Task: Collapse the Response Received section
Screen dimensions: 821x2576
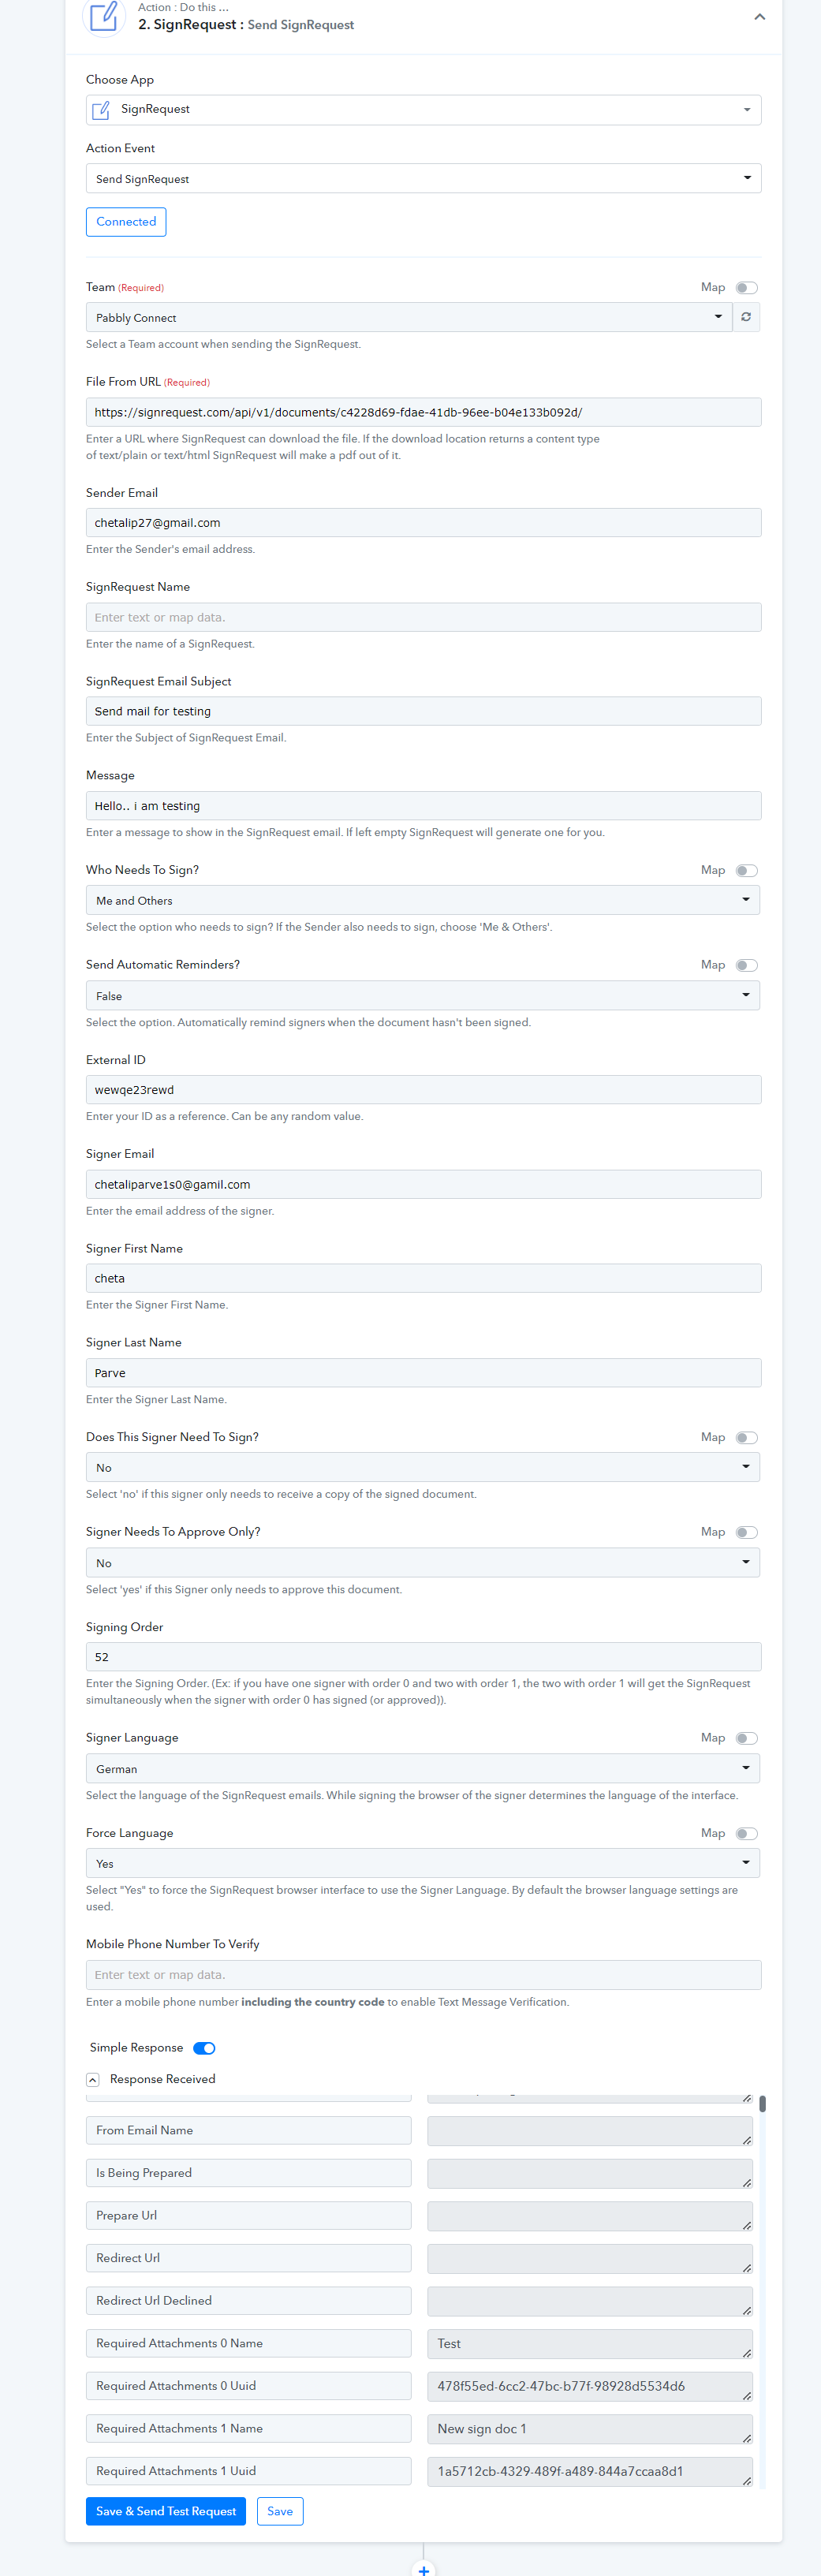Action: (x=93, y=2079)
